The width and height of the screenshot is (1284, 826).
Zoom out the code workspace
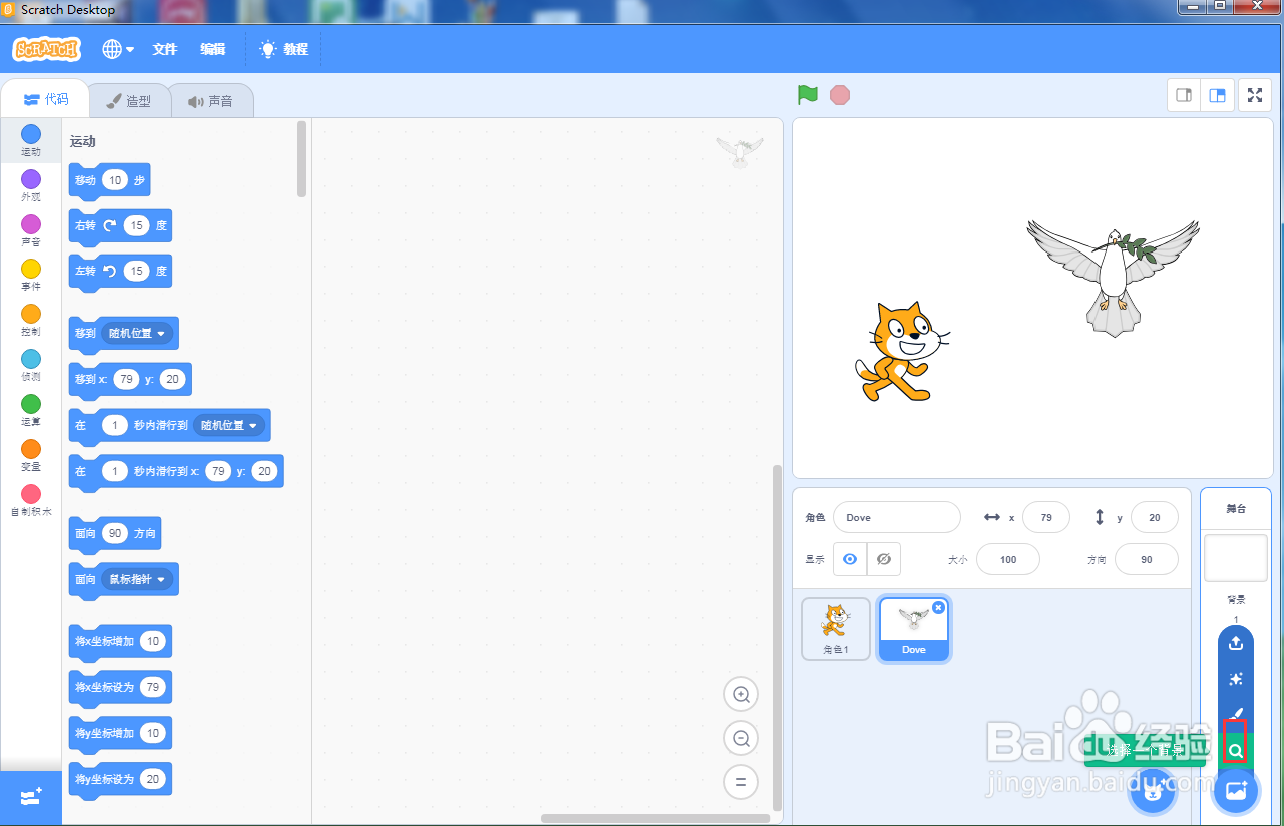tap(741, 738)
